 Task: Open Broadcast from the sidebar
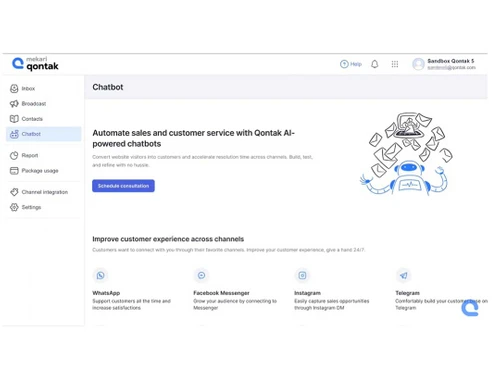click(x=43, y=104)
